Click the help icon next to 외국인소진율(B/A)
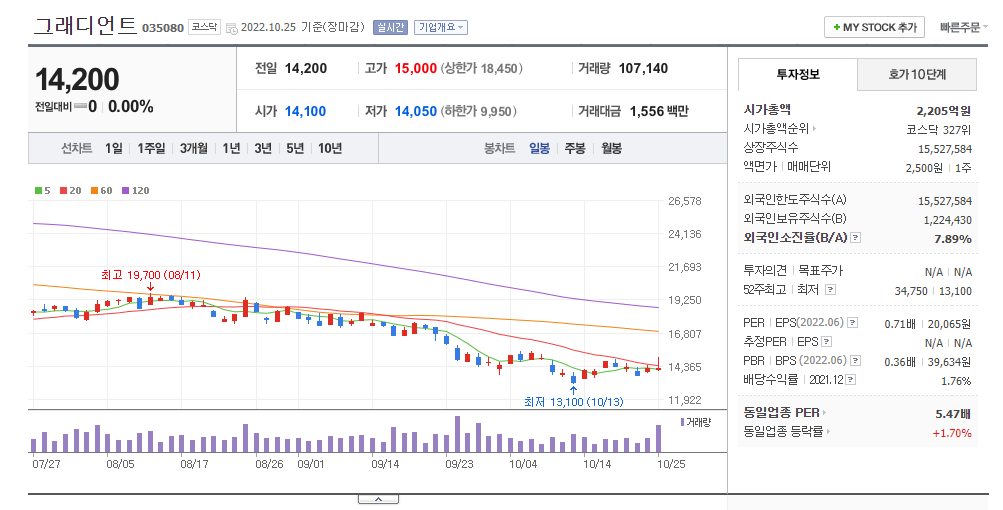This screenshot has width=1003, height=510. point(855,238)
